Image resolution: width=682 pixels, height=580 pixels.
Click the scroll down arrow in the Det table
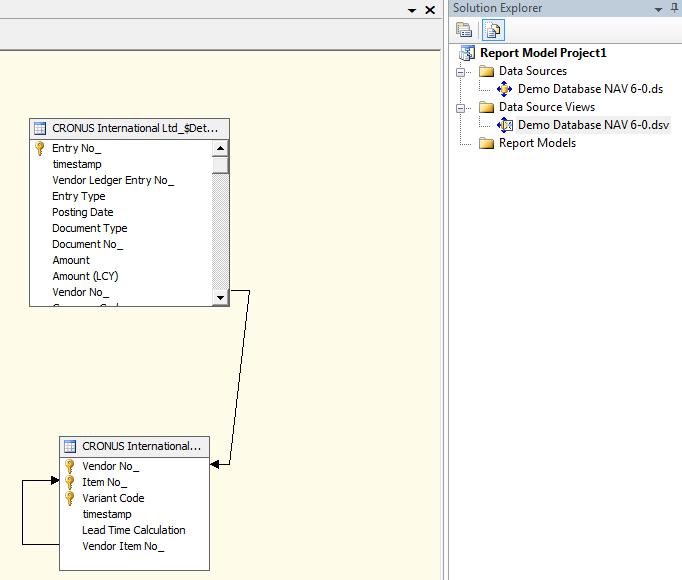221,298
